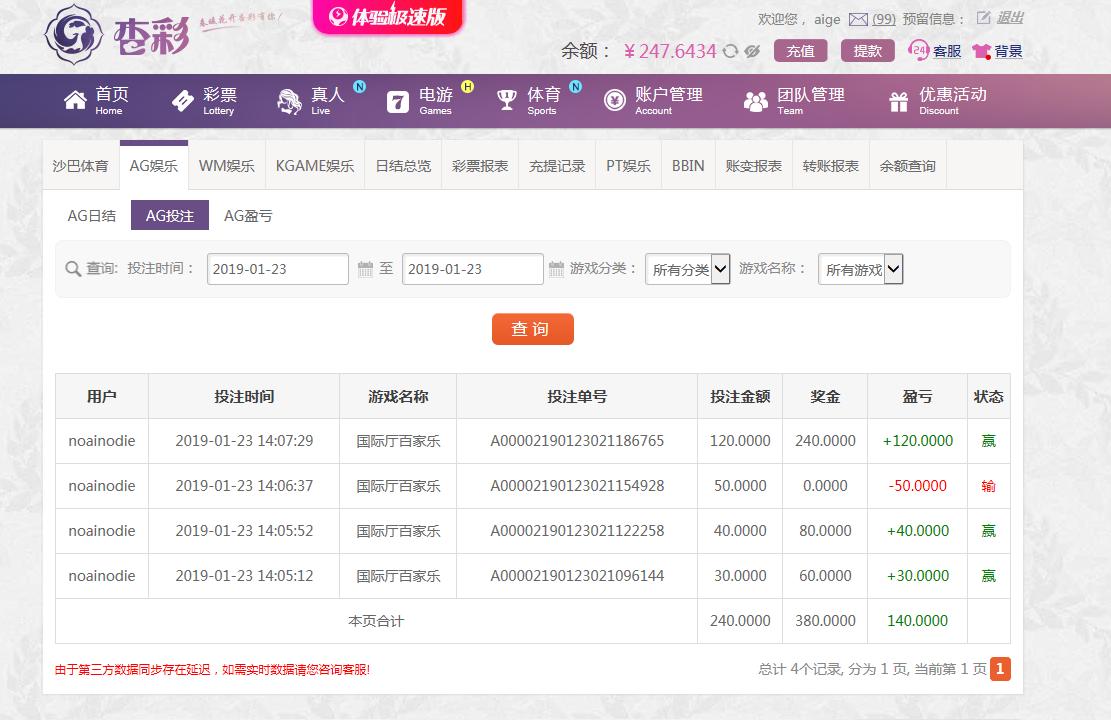Viewport: 1111px width, 720px height.
Task: Click the end date input field
Action: point(473,269)
